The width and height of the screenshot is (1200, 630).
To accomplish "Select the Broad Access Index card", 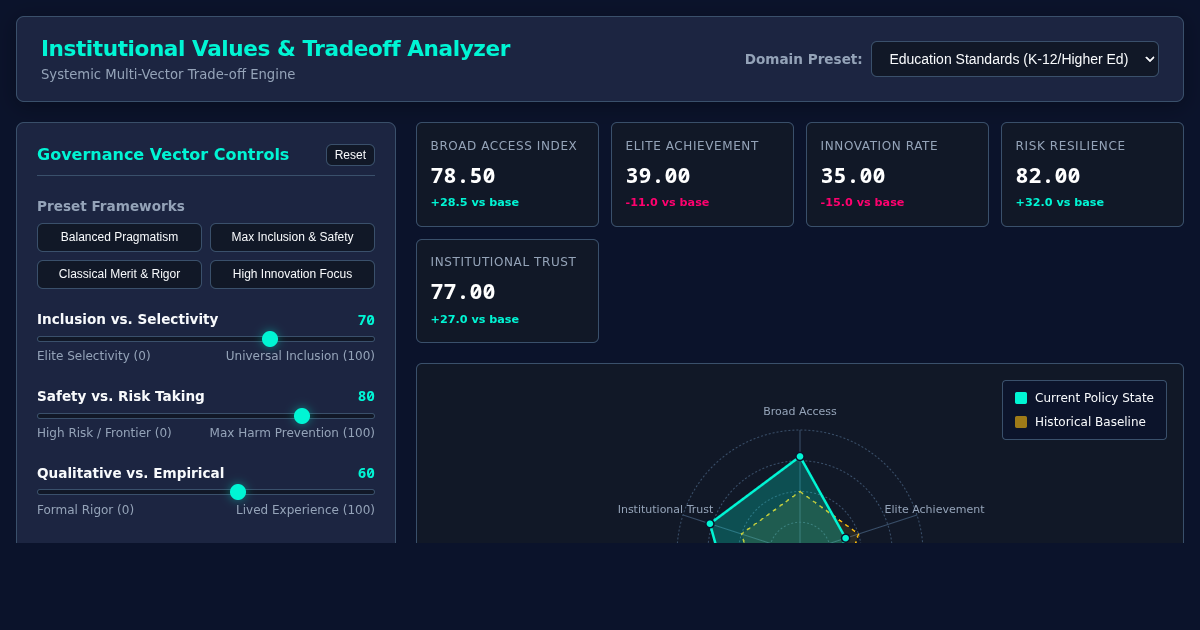I will coord(507,175).
